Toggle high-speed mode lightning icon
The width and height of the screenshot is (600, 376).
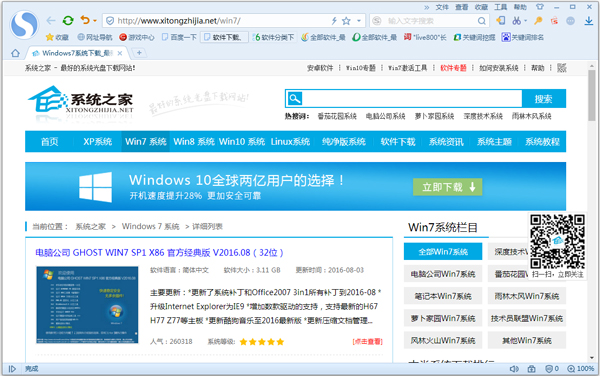point(334,21)
